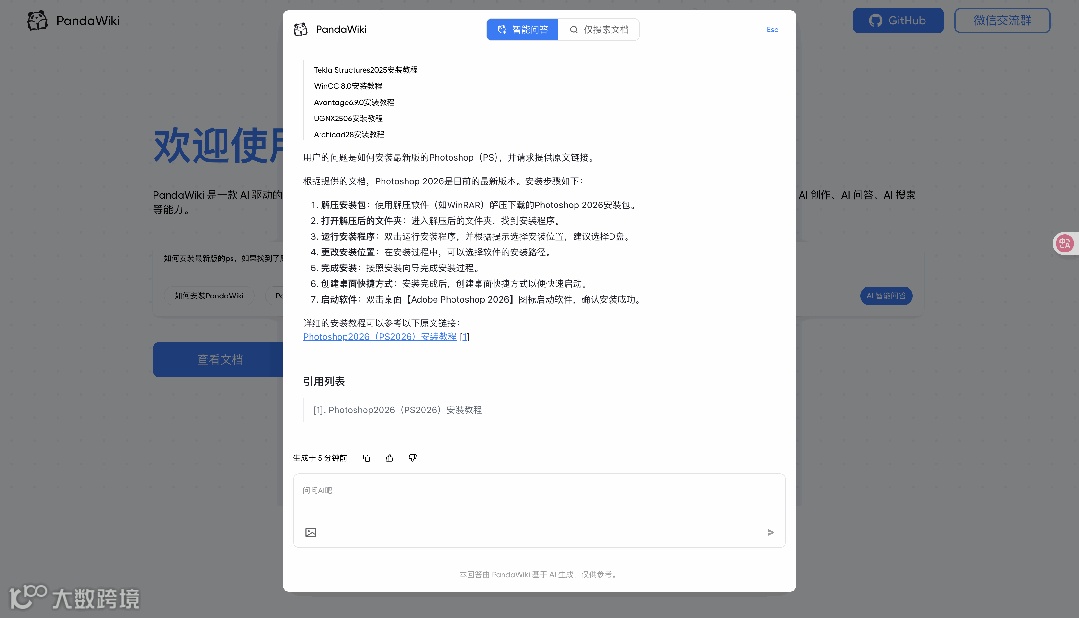This screenshot has width=1079, height=618.
Task: Click the Tekla Structures2025安装教程 list entry
Action: pyautogui.click(x=365, y=70)
